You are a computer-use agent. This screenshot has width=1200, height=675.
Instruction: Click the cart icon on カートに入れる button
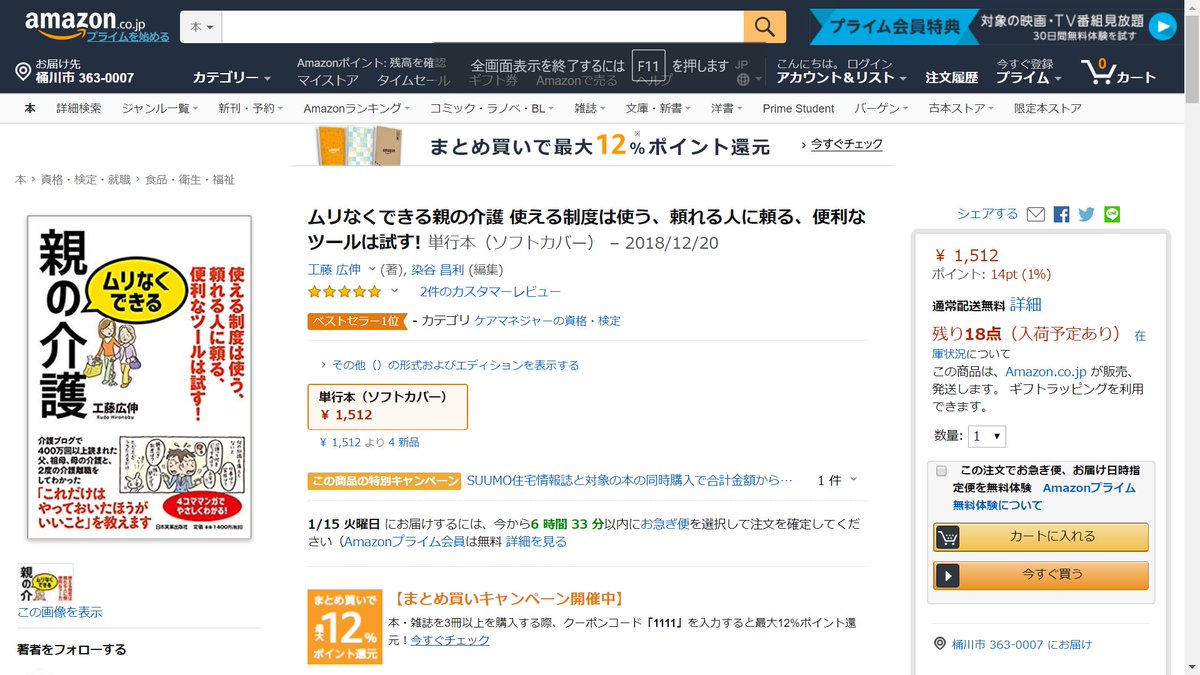coord(947,537)
